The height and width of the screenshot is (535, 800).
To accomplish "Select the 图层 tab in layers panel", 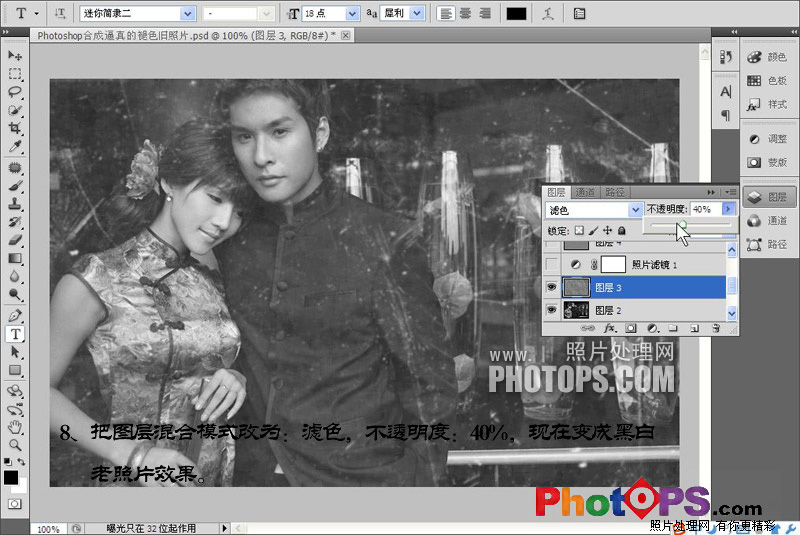I will [x=556, y=192].
